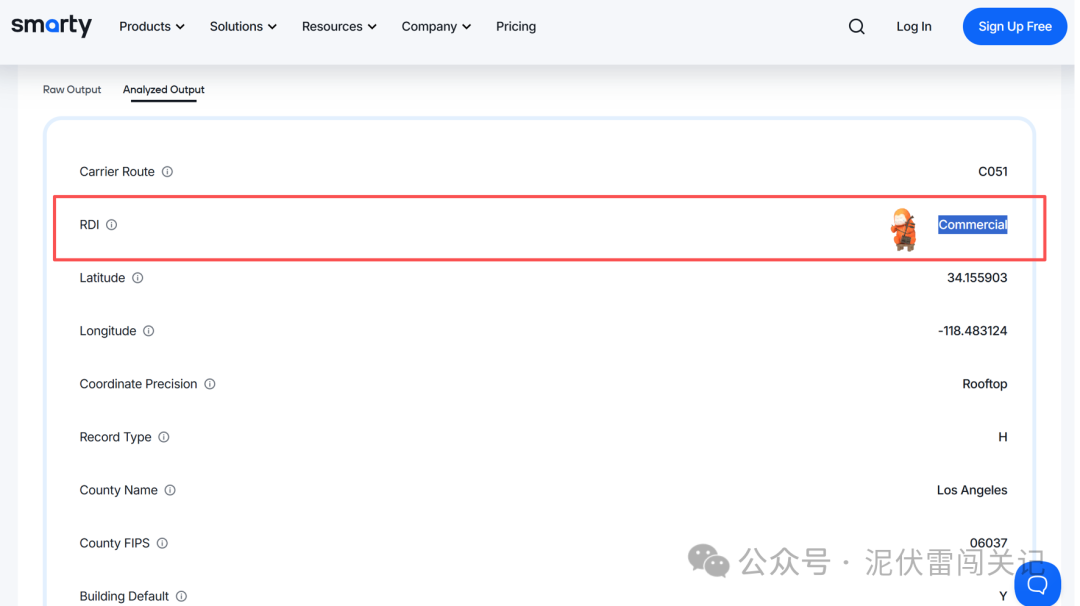Image resolution: width=1080 pixels, height=606 pixels.
Task: Click the County Name label
Action: 118,490
